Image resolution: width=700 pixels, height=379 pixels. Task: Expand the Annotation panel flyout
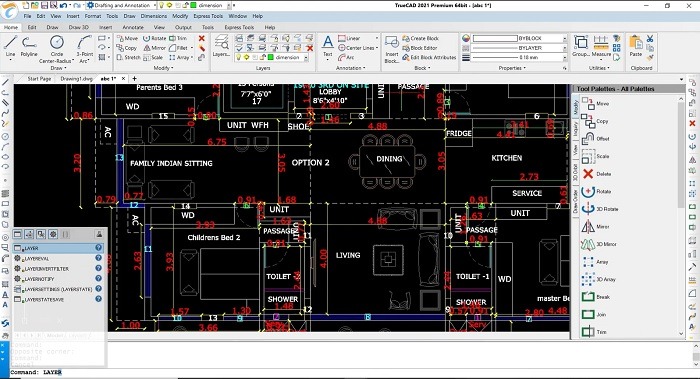pyautogui.click(x=350, y=68)
